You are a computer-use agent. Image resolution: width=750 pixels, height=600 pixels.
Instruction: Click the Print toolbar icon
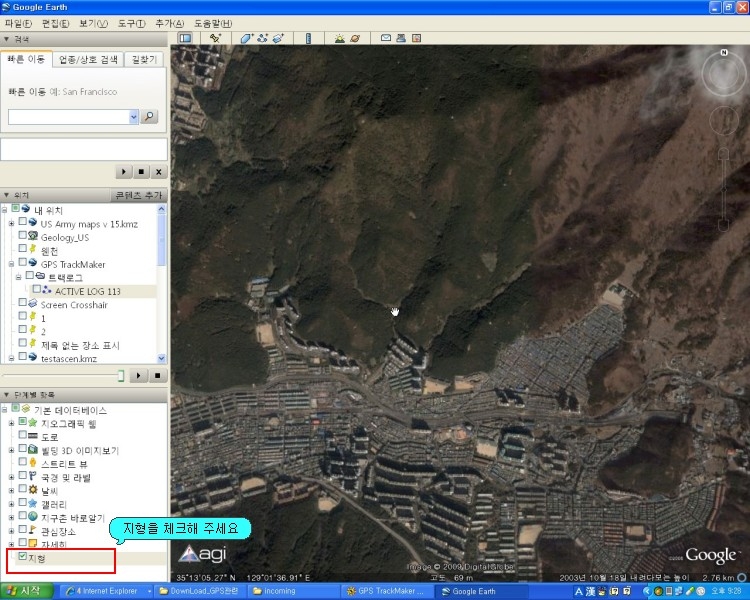pos(401,38)
